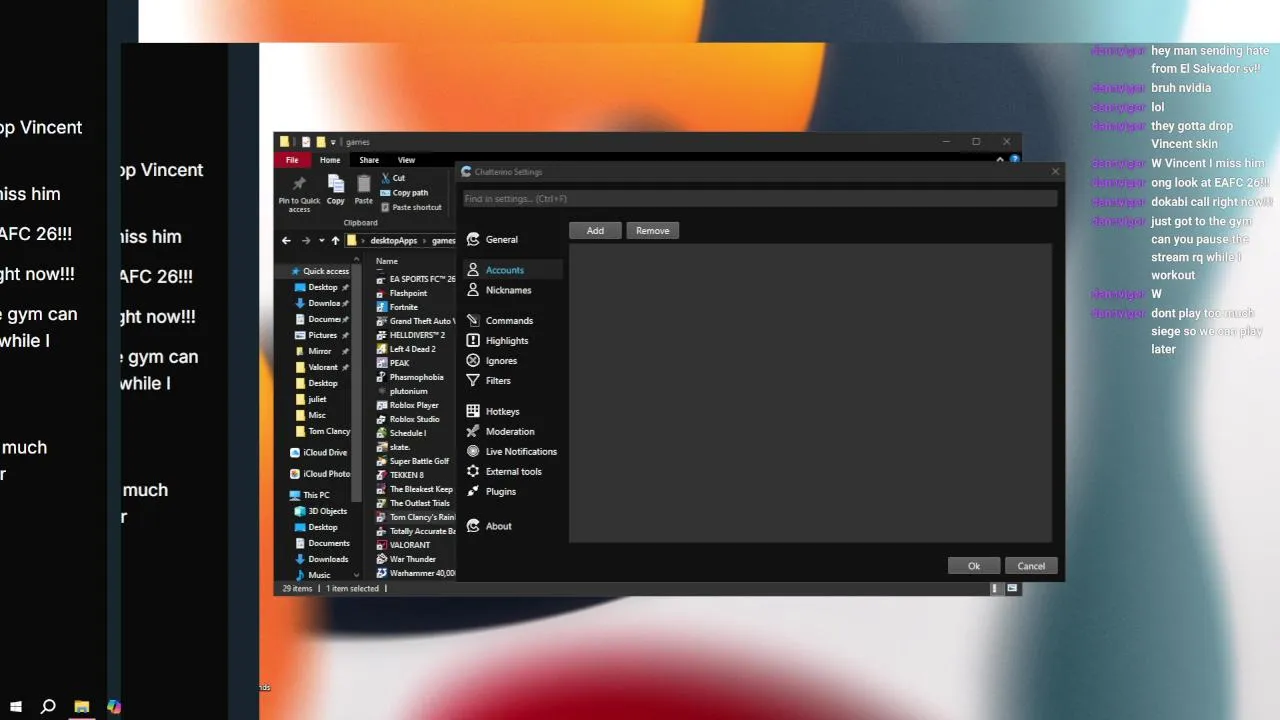Confirm settings with Ok button
The image size is (1280, 720).
974,566
